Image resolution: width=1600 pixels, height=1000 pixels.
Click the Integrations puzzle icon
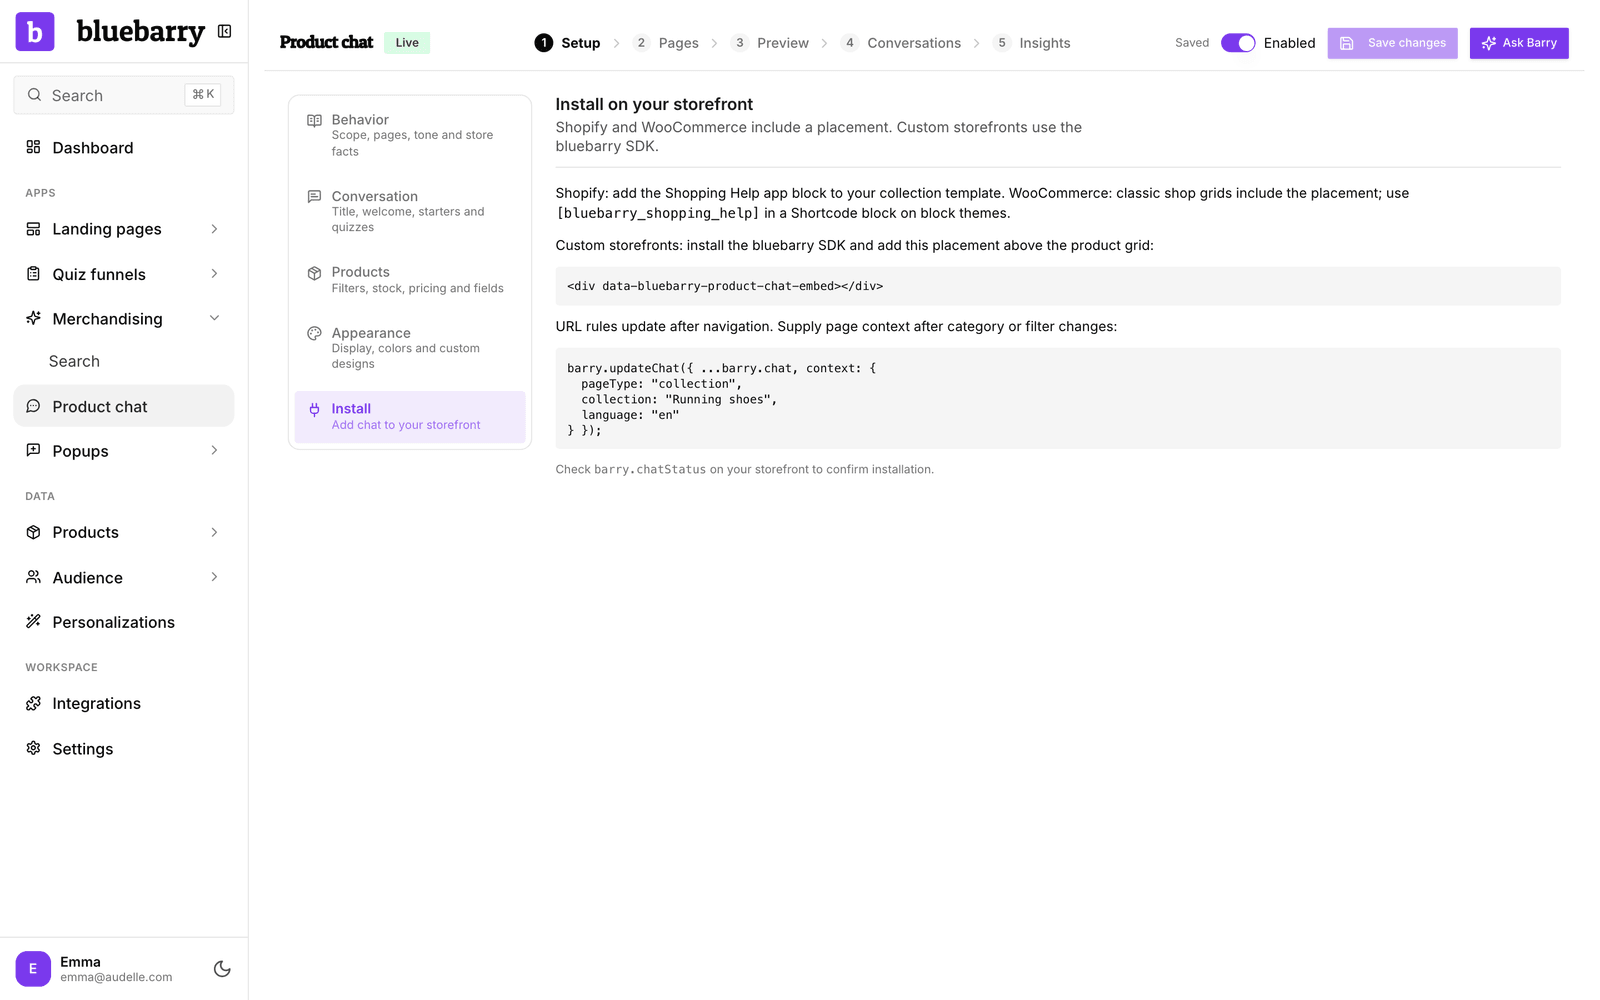(33, 703)
